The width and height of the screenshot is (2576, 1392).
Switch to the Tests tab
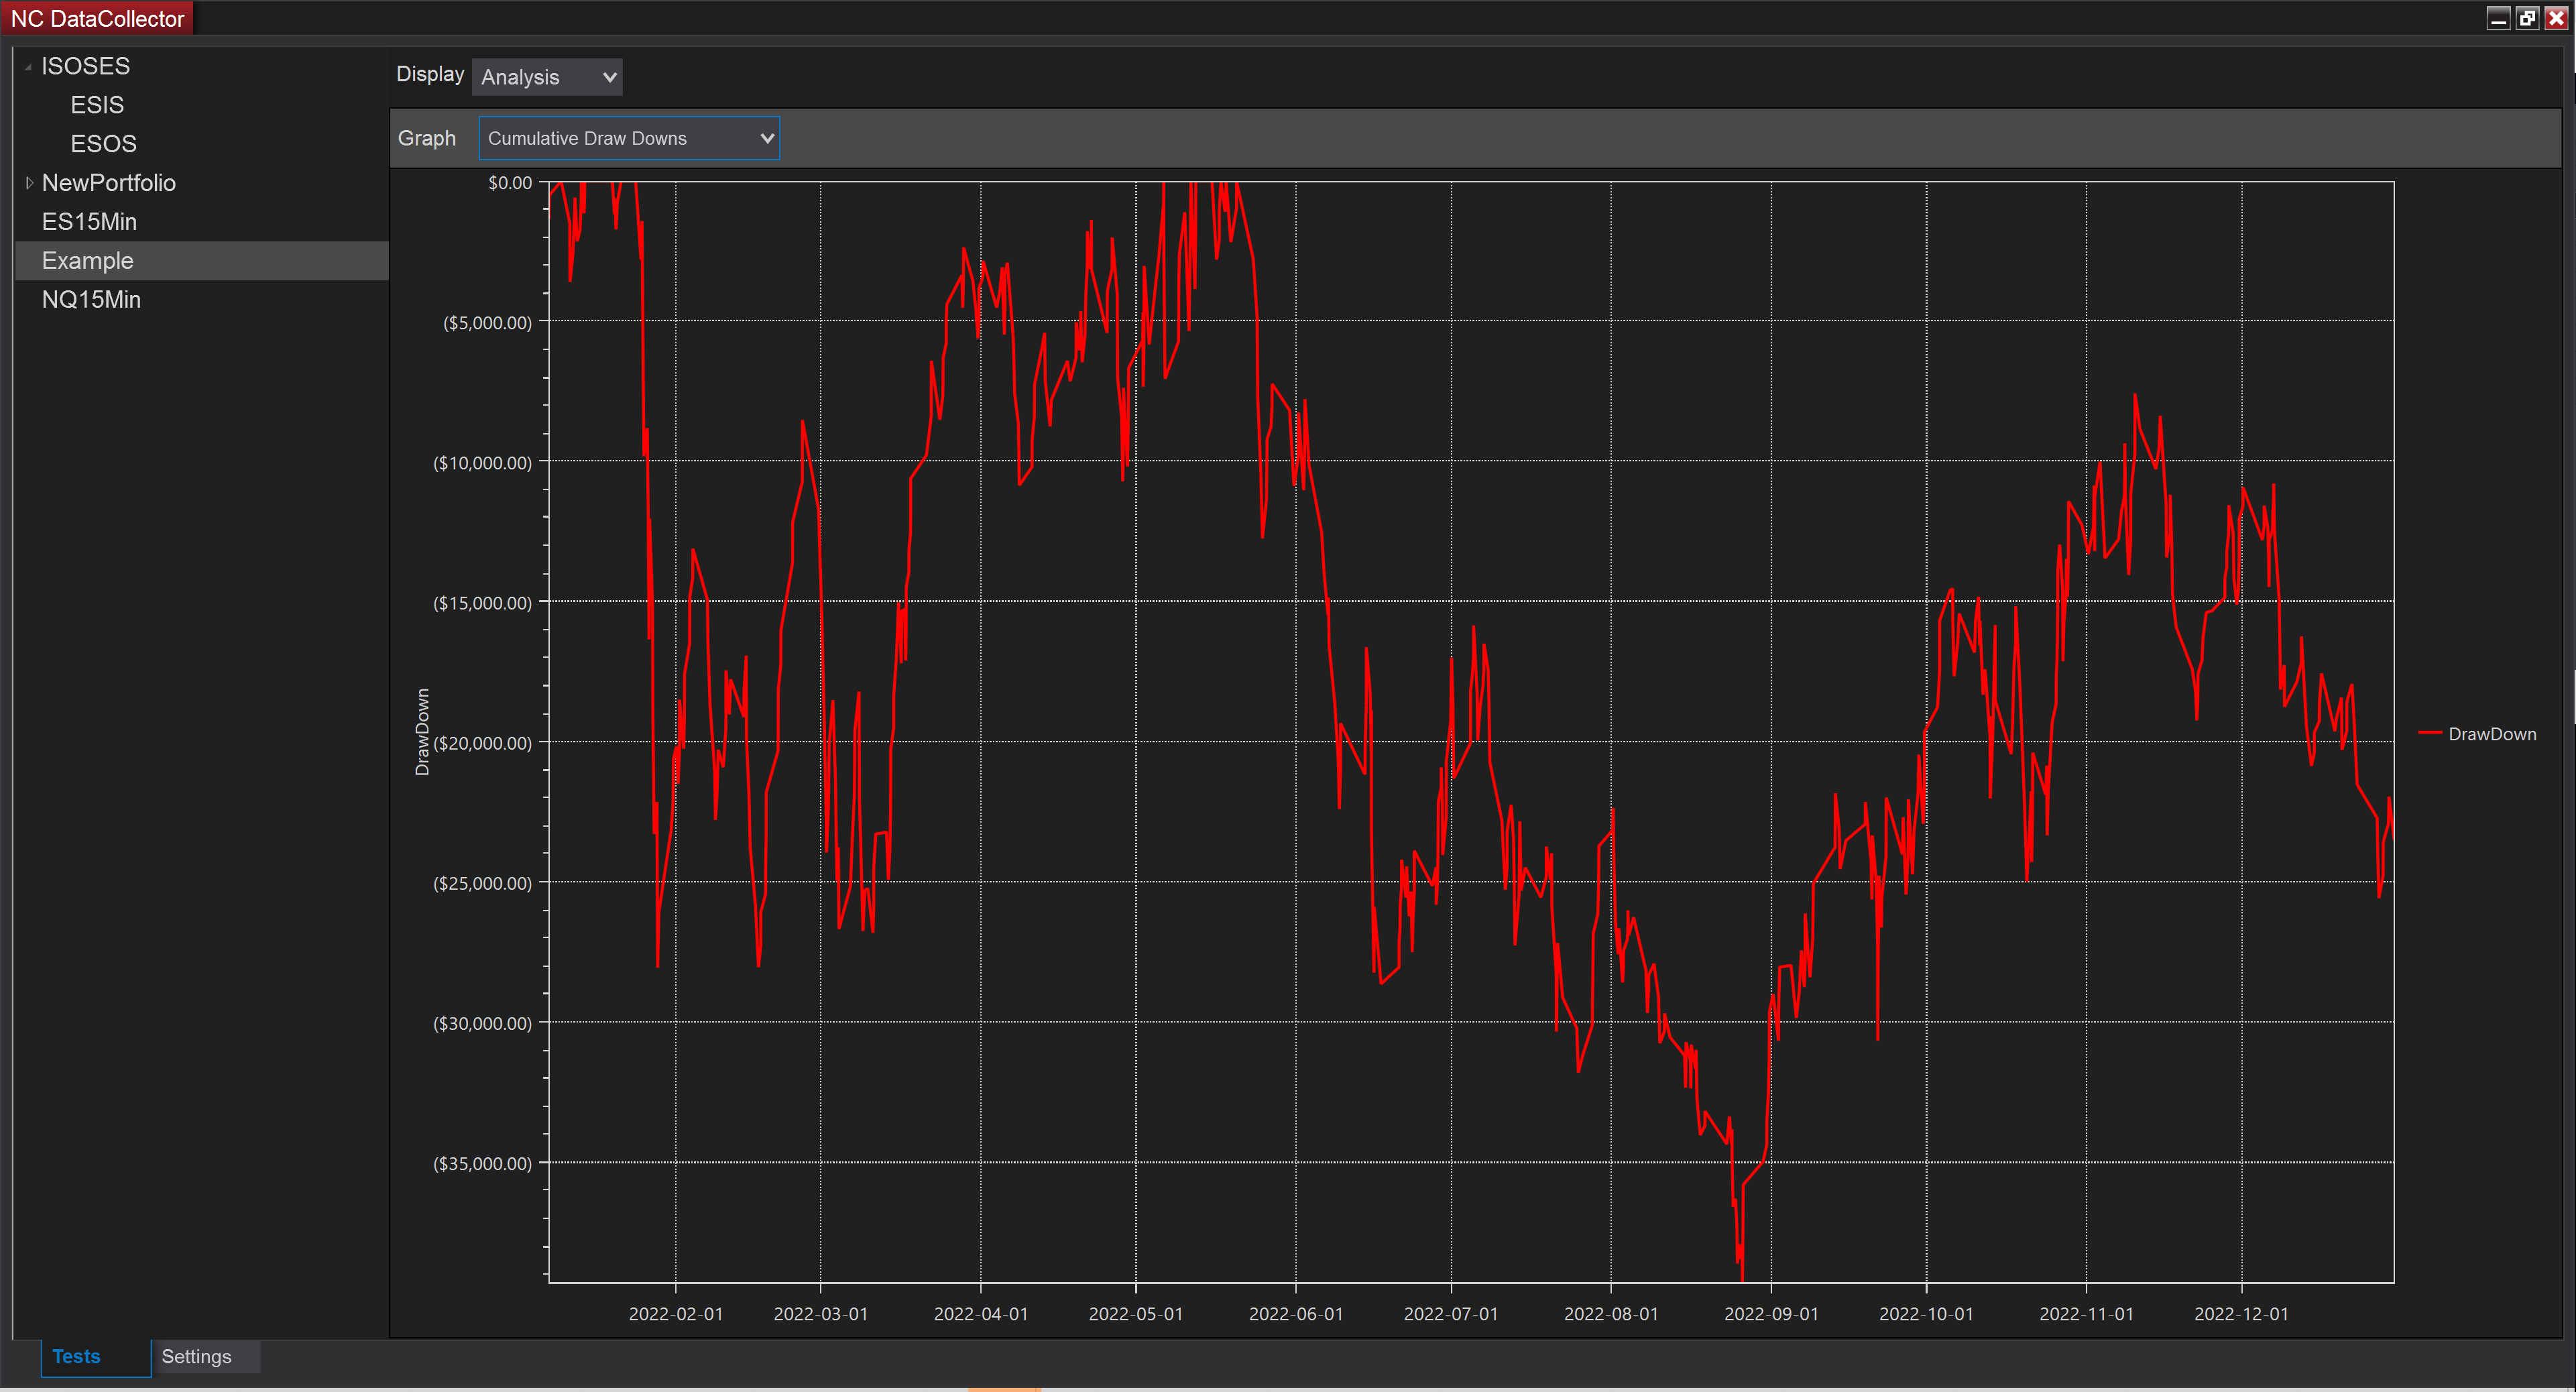[x=77, y=1357]
